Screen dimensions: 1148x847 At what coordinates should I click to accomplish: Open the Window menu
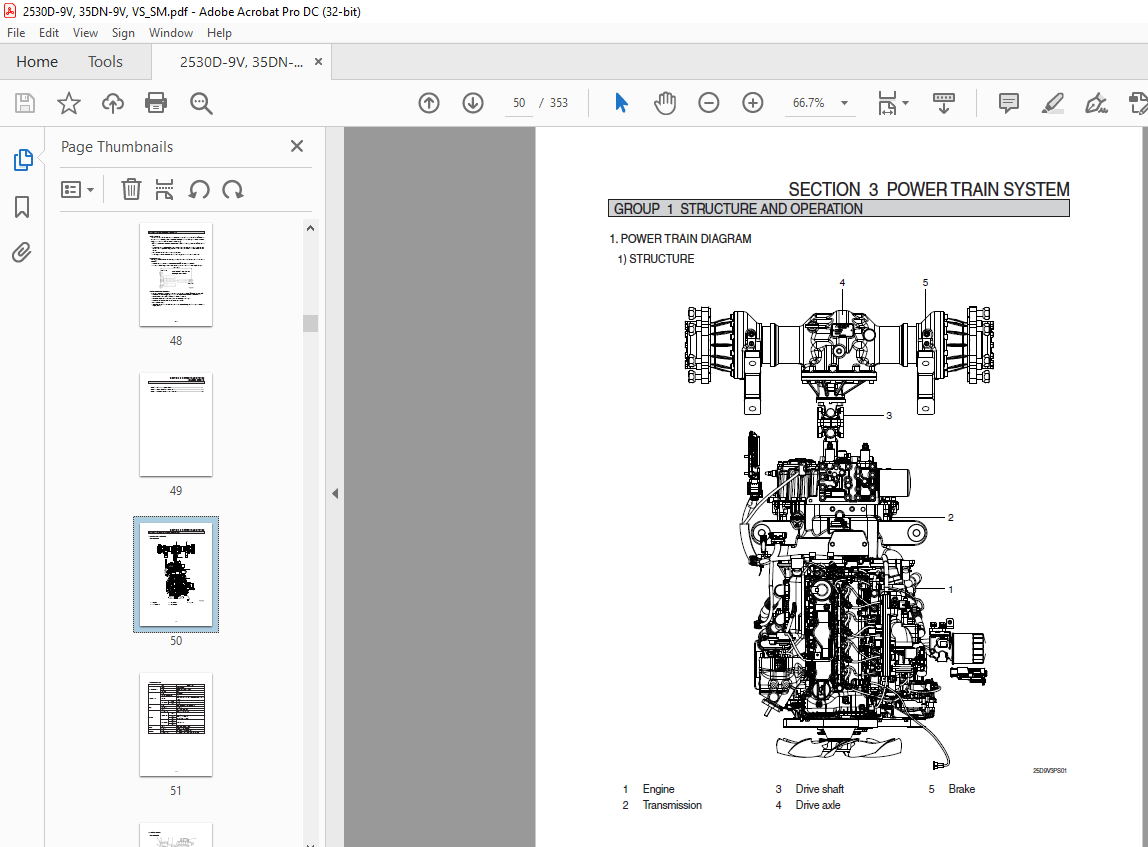tap(171, 33)
